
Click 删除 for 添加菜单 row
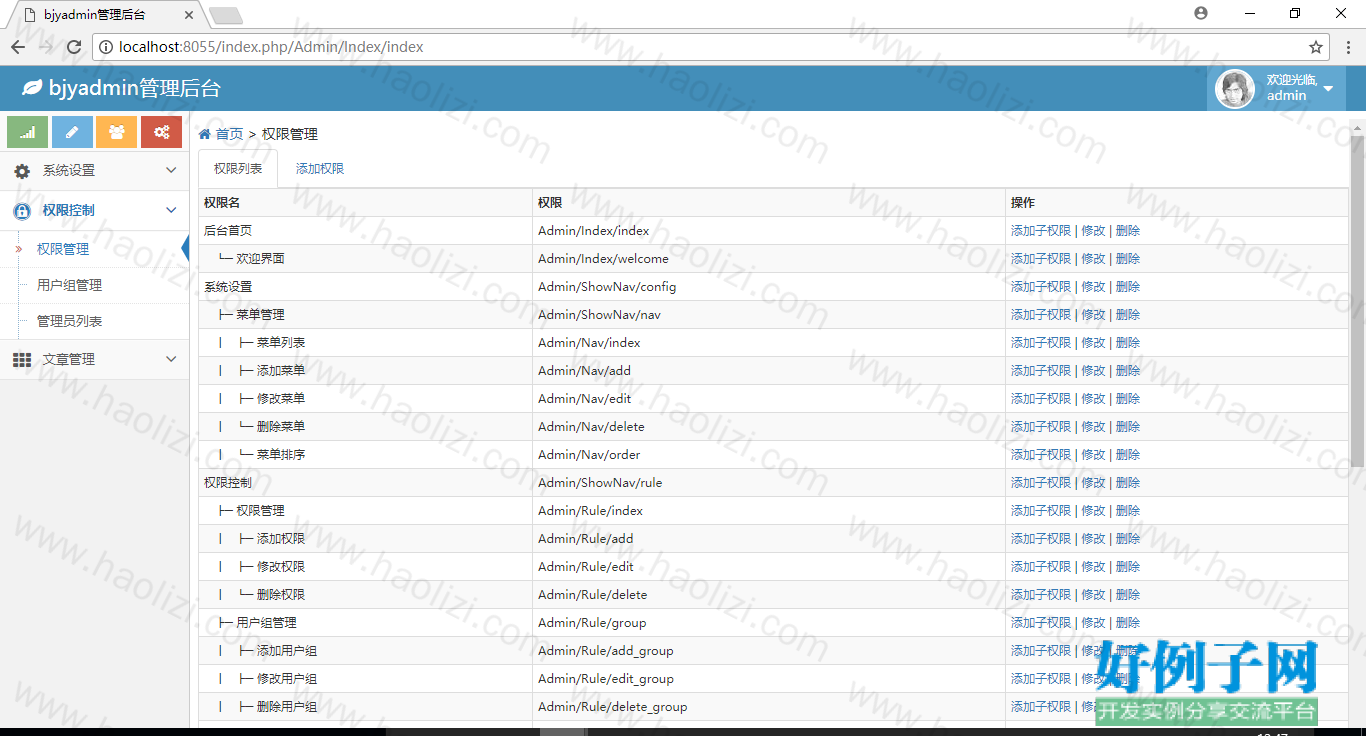tap(1128, 371)
